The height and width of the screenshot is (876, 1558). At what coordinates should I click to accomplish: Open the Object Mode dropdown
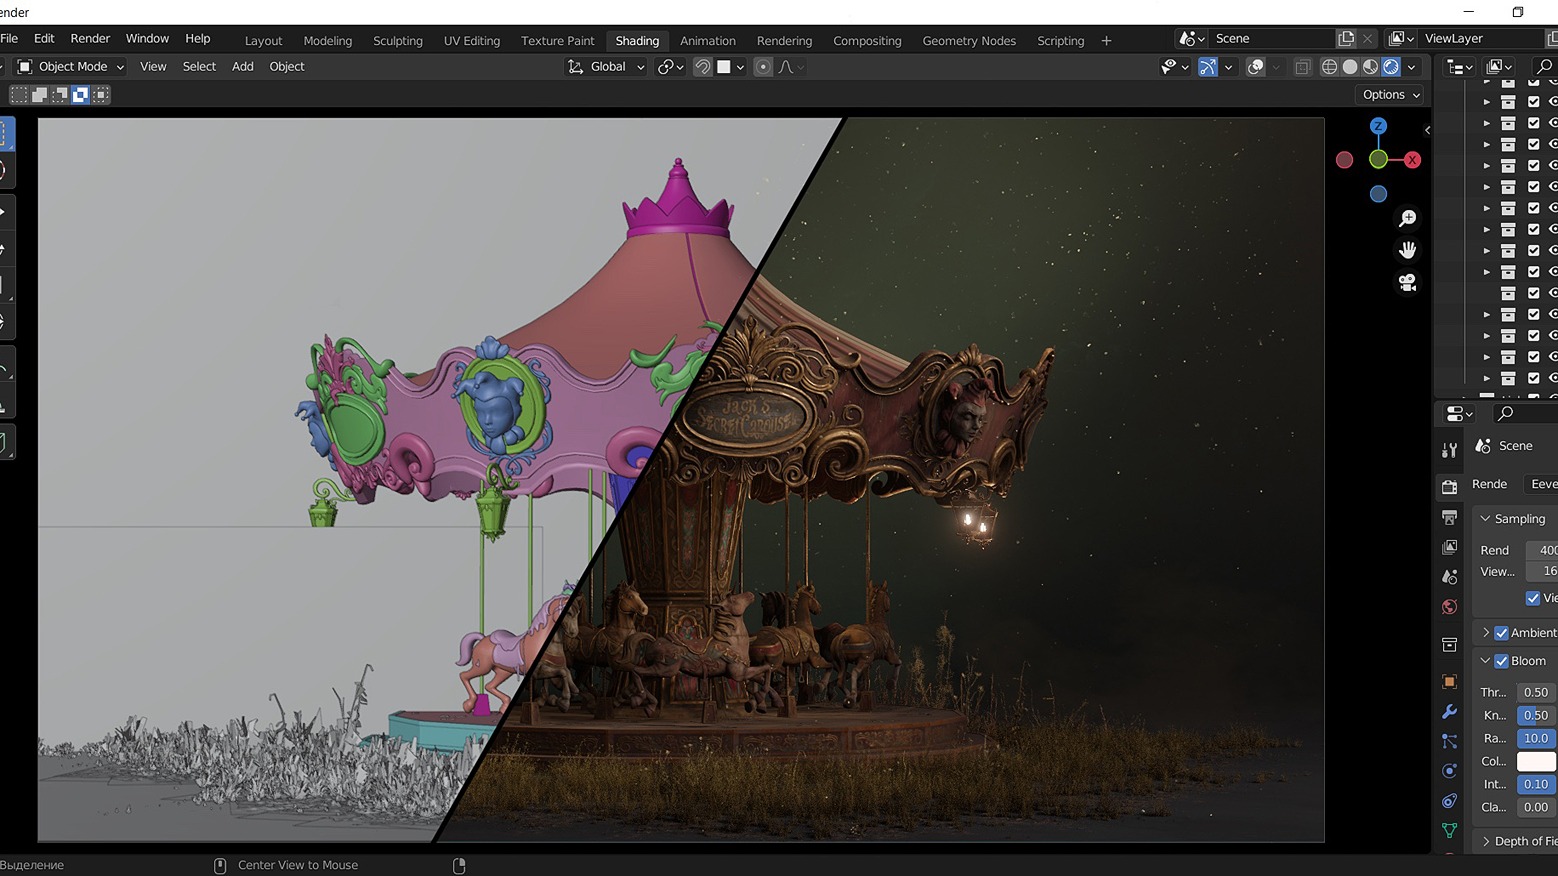[x=70, y=67]
